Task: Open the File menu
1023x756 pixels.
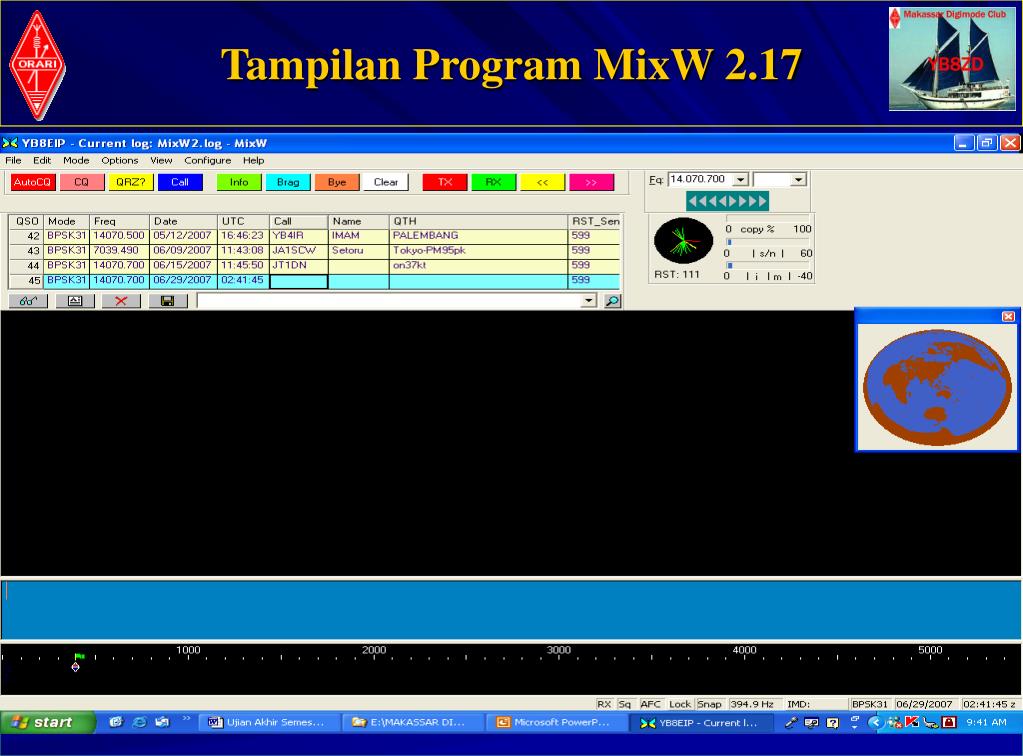Action: (x=13, y=160)
